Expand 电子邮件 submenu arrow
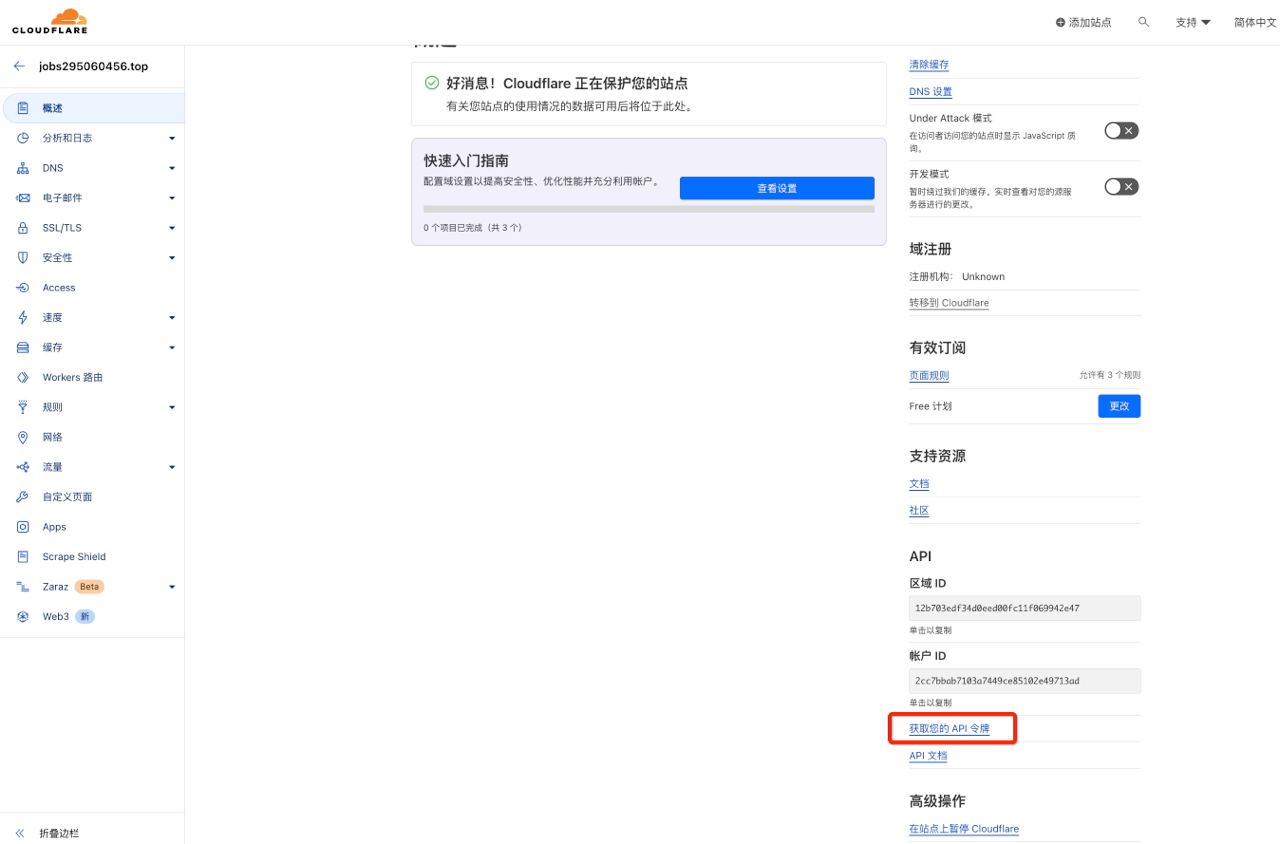Viewport: 1280px width, 844px height. pyautogui.click(x=172, y=198)
